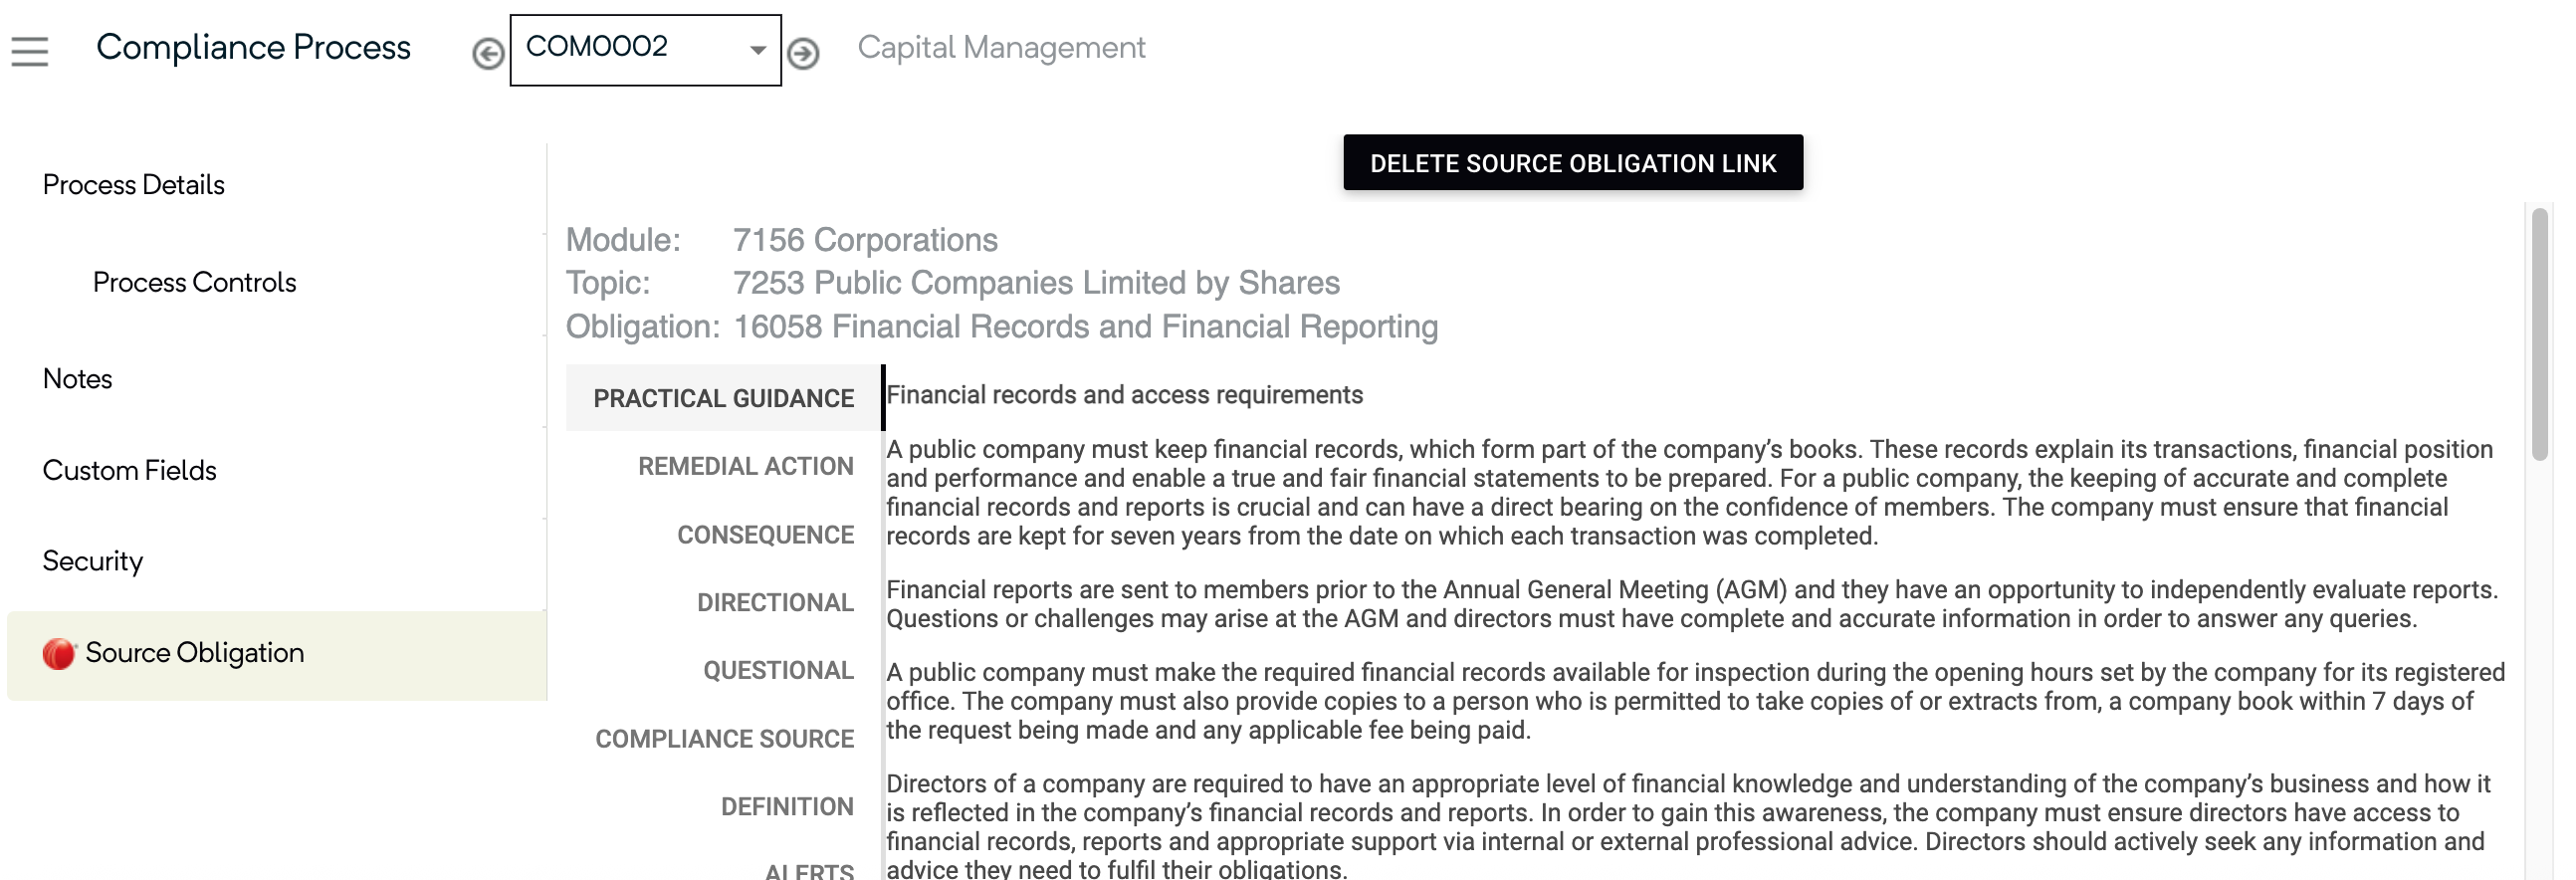Switch to Consequence tab
The image size is (2576, 880).
click(x=766, y=535)
